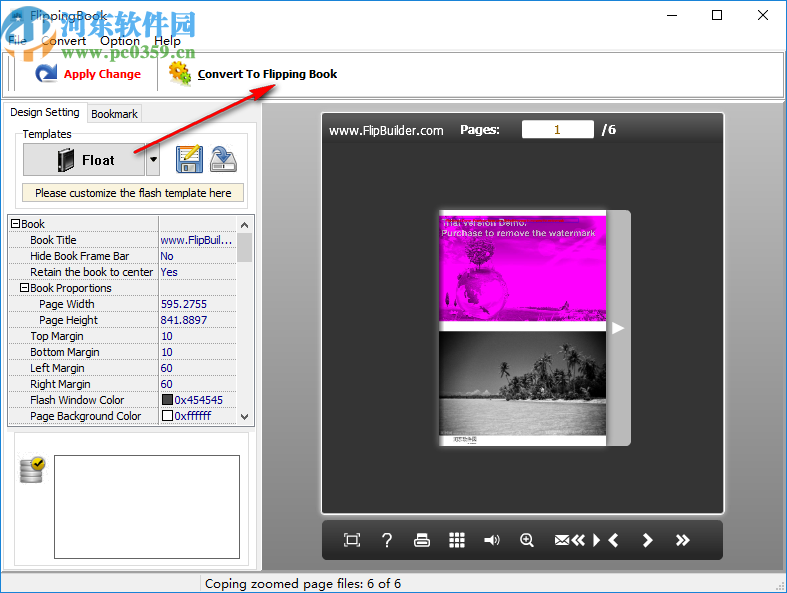Click the zoom in magnifier icon
Viewport: 787px width, 593px height.
coord(527,540)
